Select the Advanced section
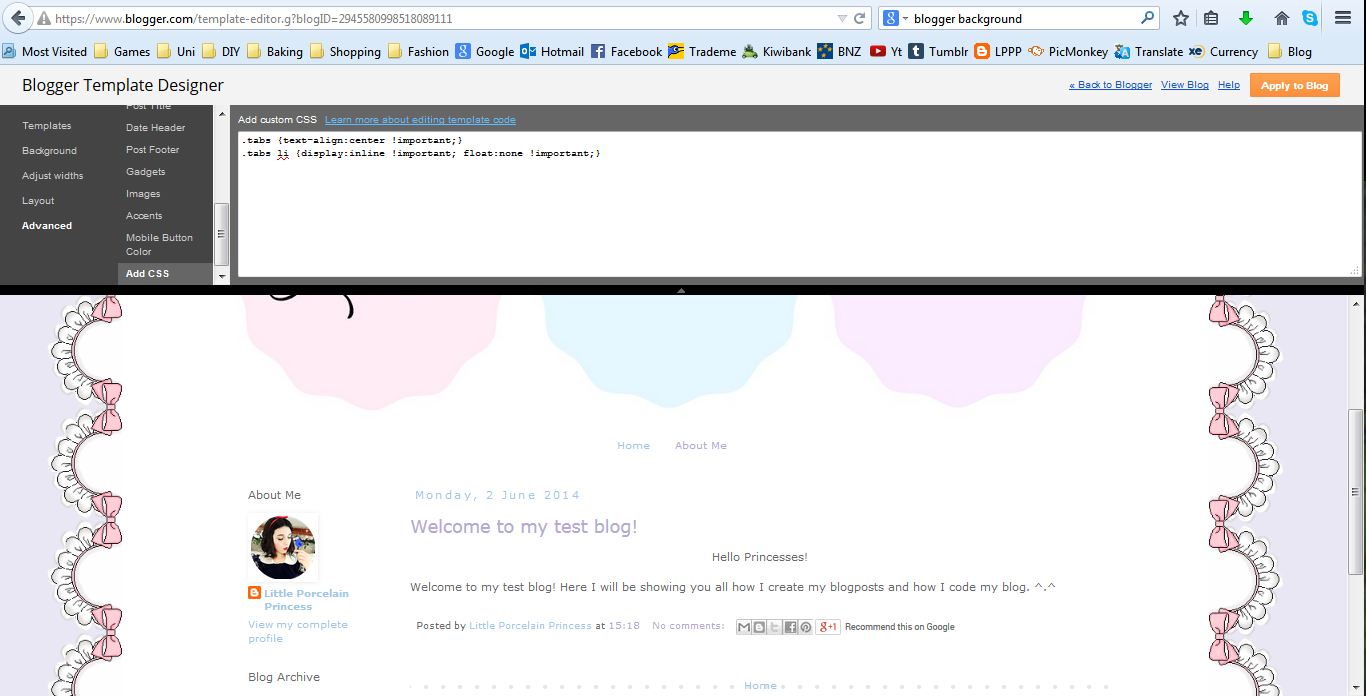1366x696 pixels. click(47, 226)
